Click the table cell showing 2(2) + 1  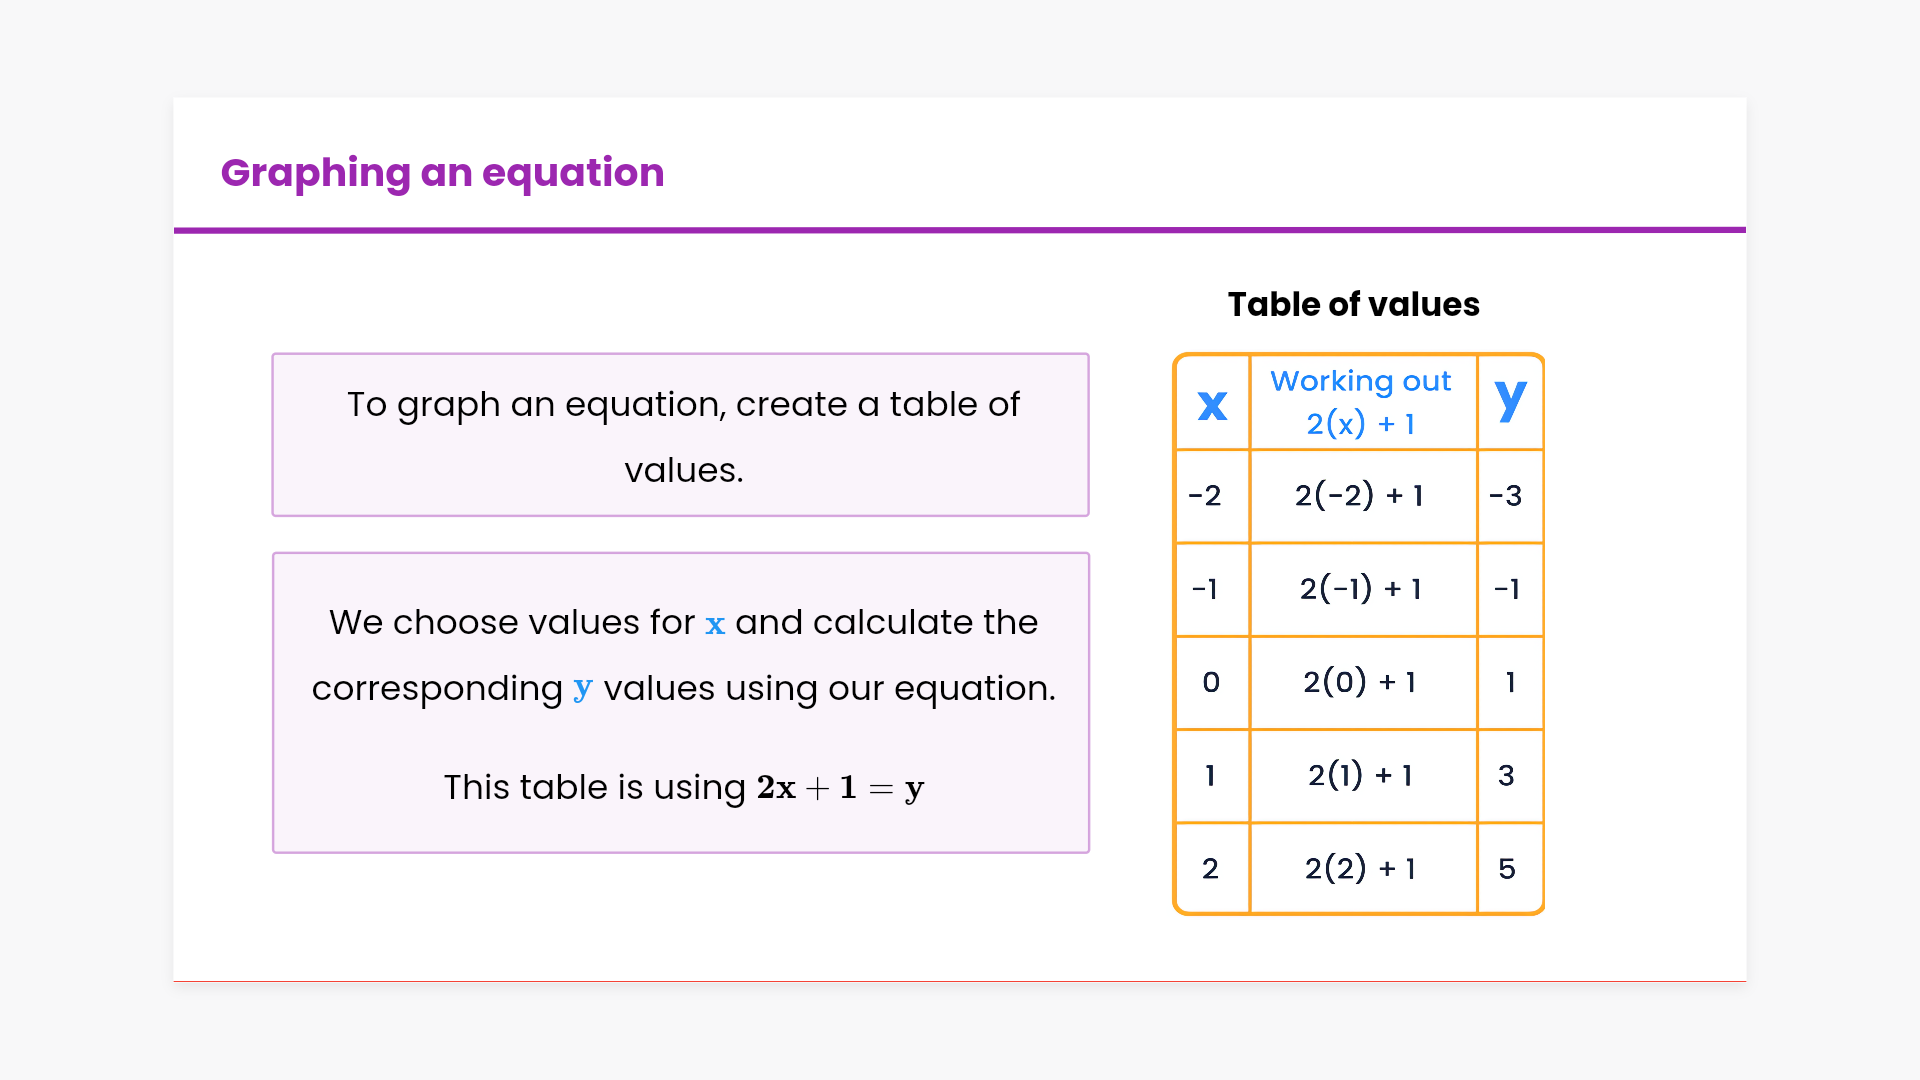click(1360, 868)
